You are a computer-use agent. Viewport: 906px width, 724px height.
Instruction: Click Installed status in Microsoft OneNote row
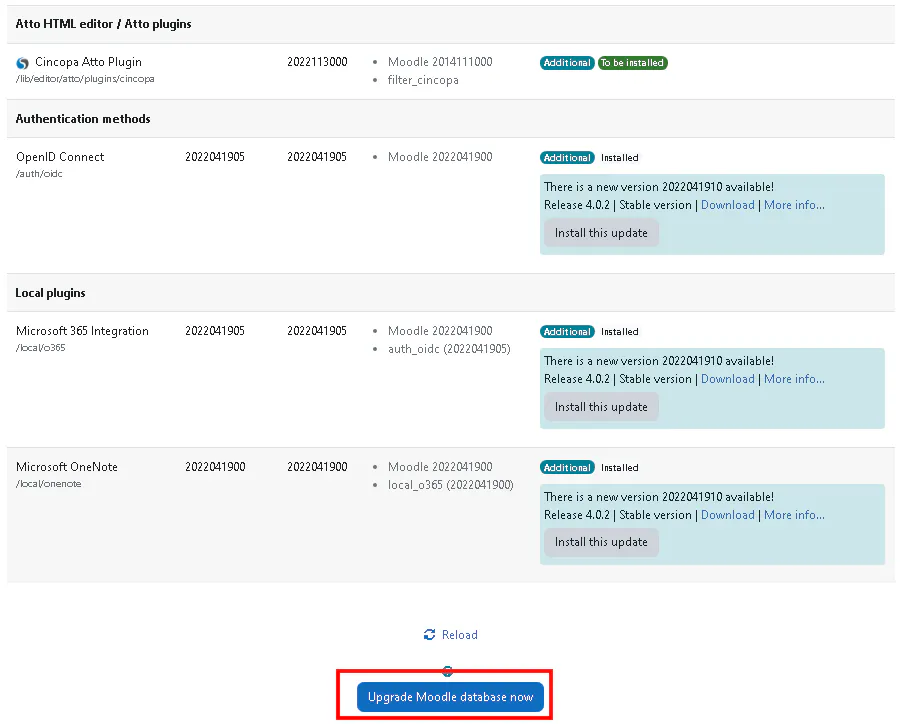click(619, 467)
